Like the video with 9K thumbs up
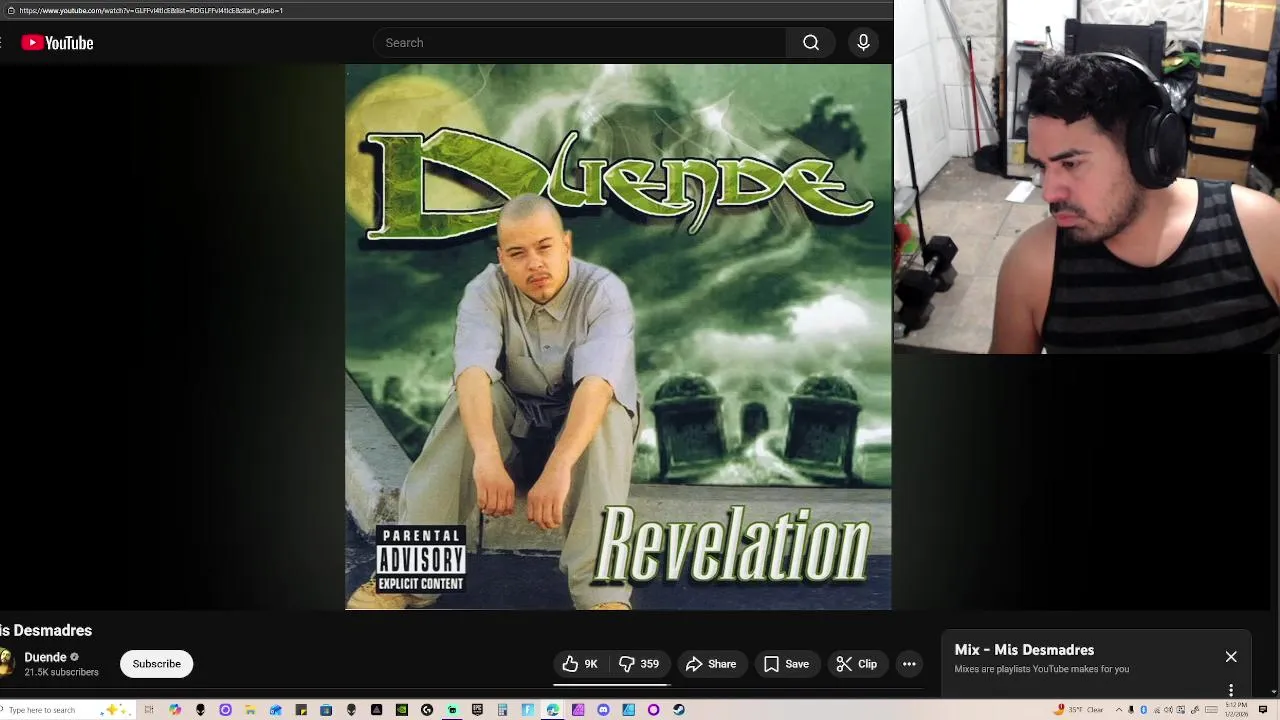The height and width of the screenshot is (720, 1280). (x=580, y=664)
